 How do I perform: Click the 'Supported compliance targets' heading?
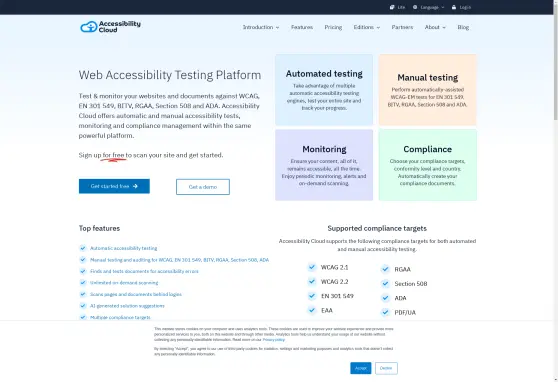pyautogui.click(x=377, y=228)
